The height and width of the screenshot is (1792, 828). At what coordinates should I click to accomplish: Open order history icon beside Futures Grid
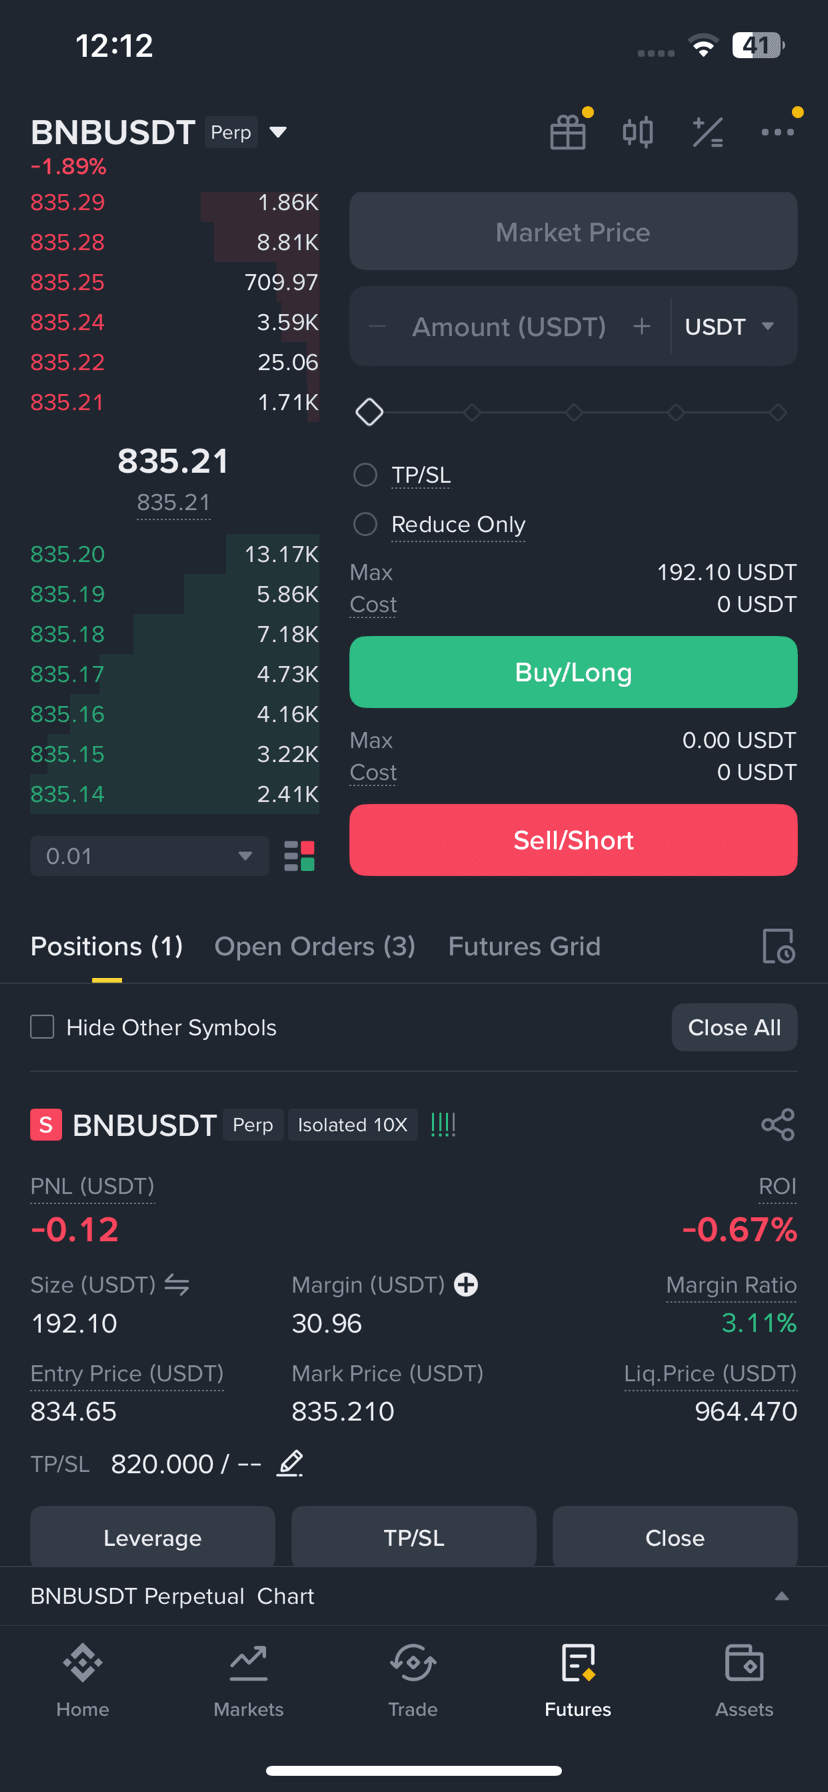click(x=778, y=946)
